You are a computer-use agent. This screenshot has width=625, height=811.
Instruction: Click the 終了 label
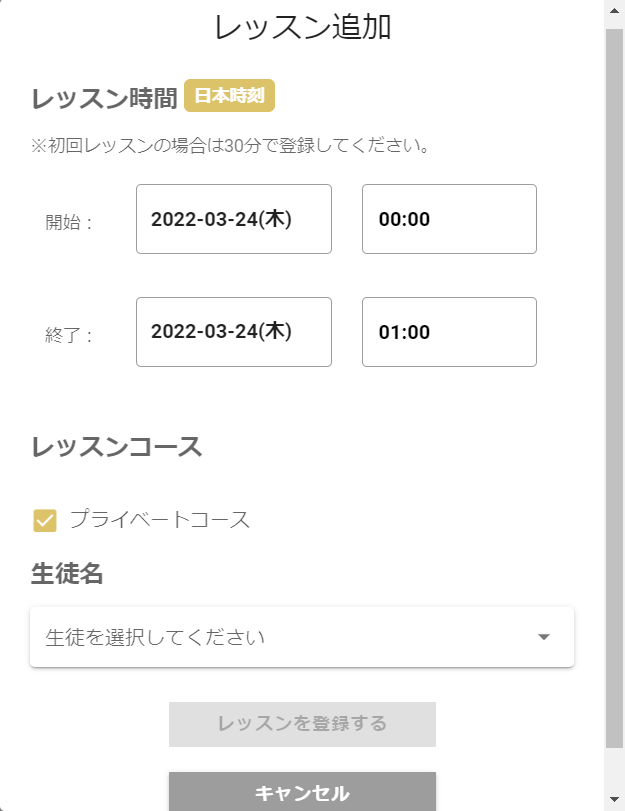(x=69, y=336)
